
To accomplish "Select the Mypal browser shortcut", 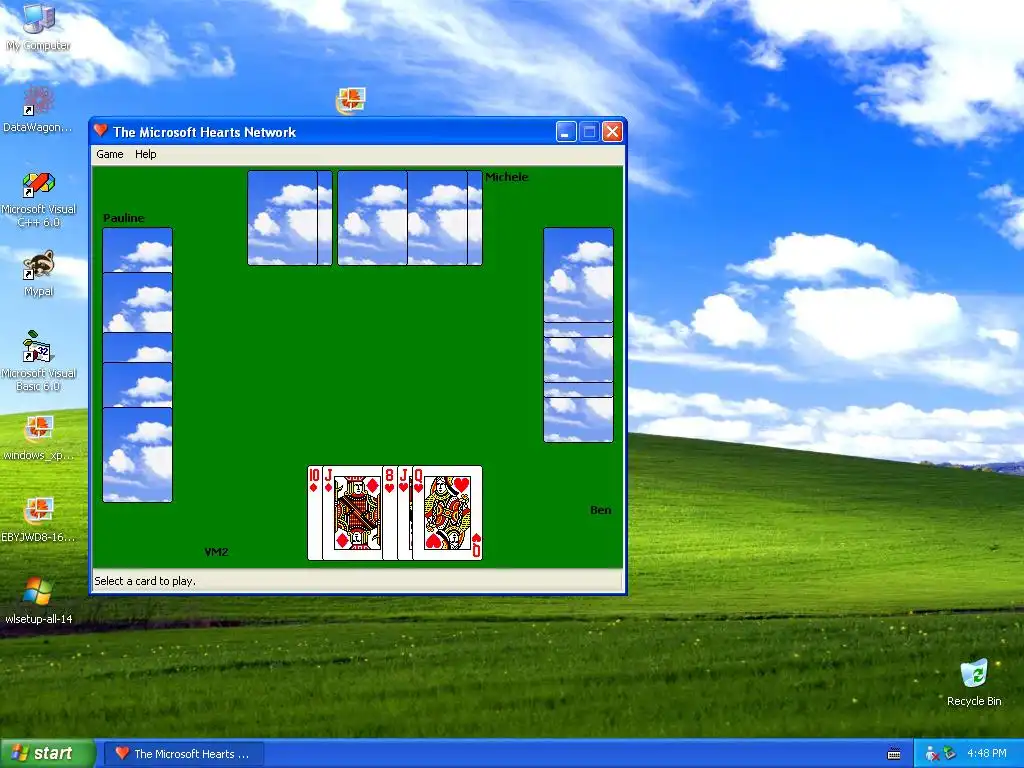I will 39,273.
